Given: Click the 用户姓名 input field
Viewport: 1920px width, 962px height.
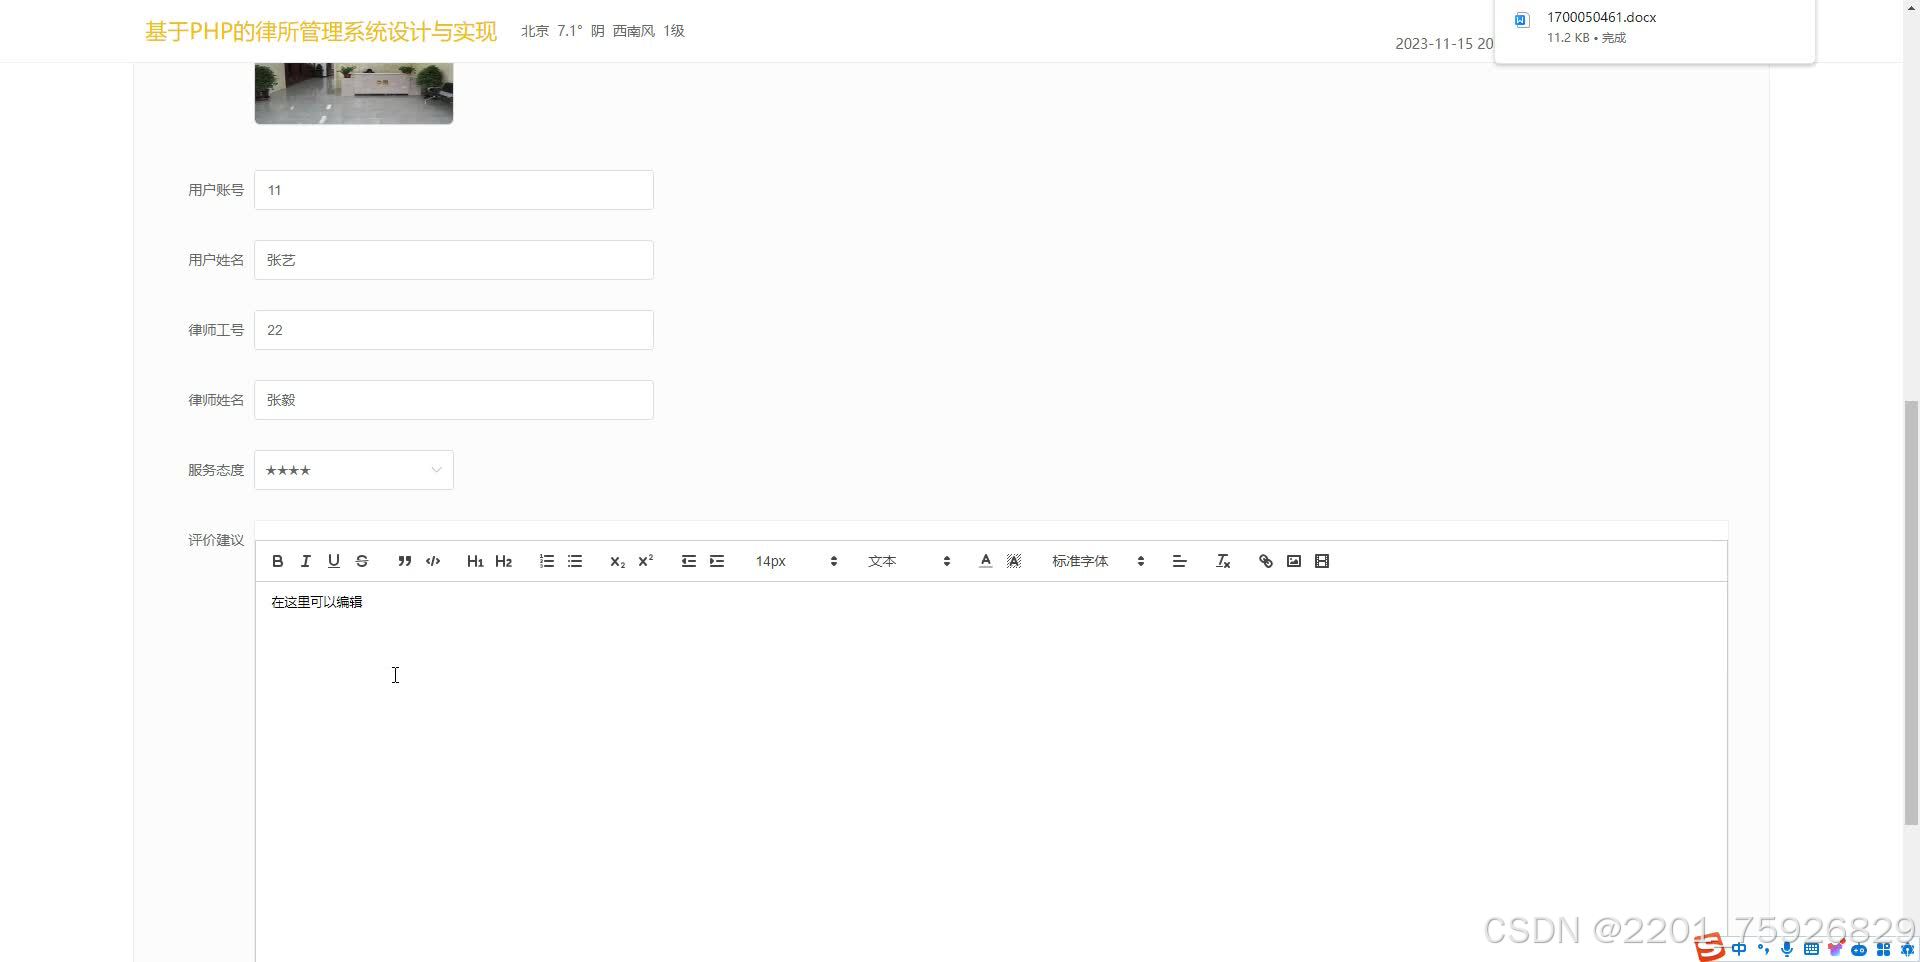Looking at the screenshot, I should [454, 260].
